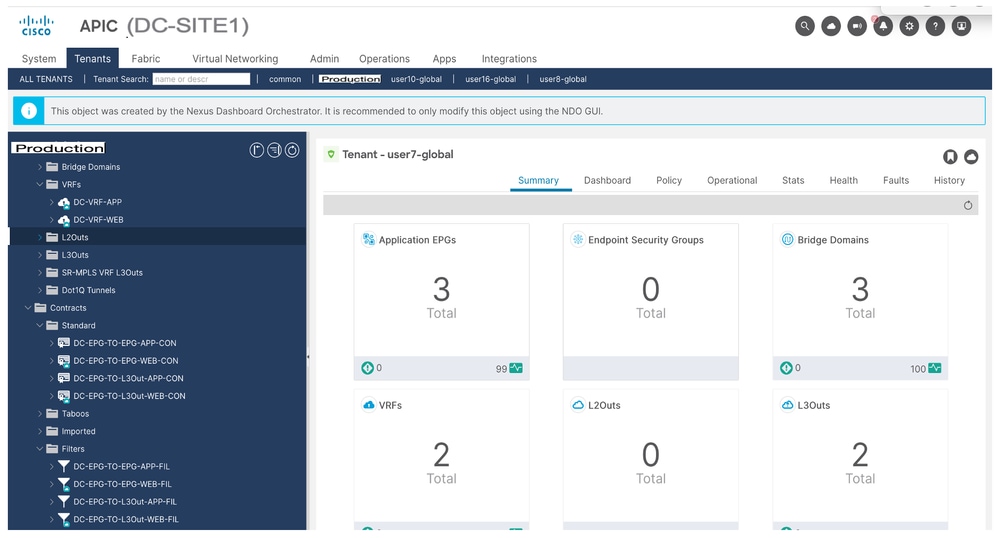Click the DC-VRF-APP VRF icon

[64, 202]
